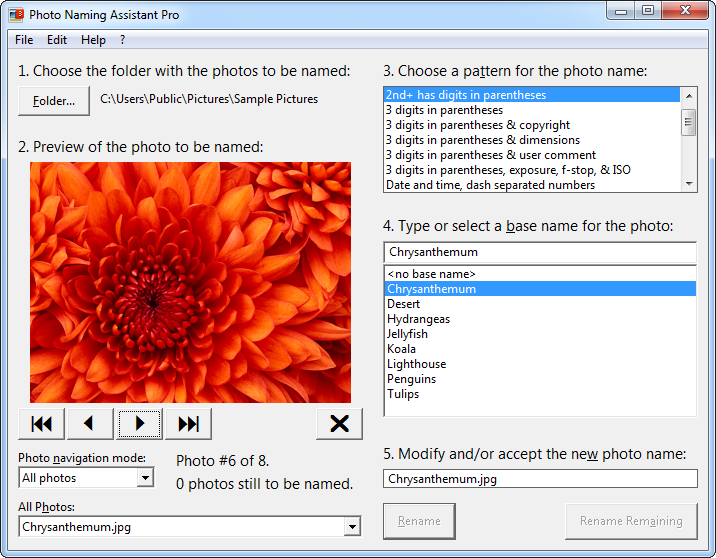Select '<no base name>' in the list
716x558 pixels.
point(431,274)
